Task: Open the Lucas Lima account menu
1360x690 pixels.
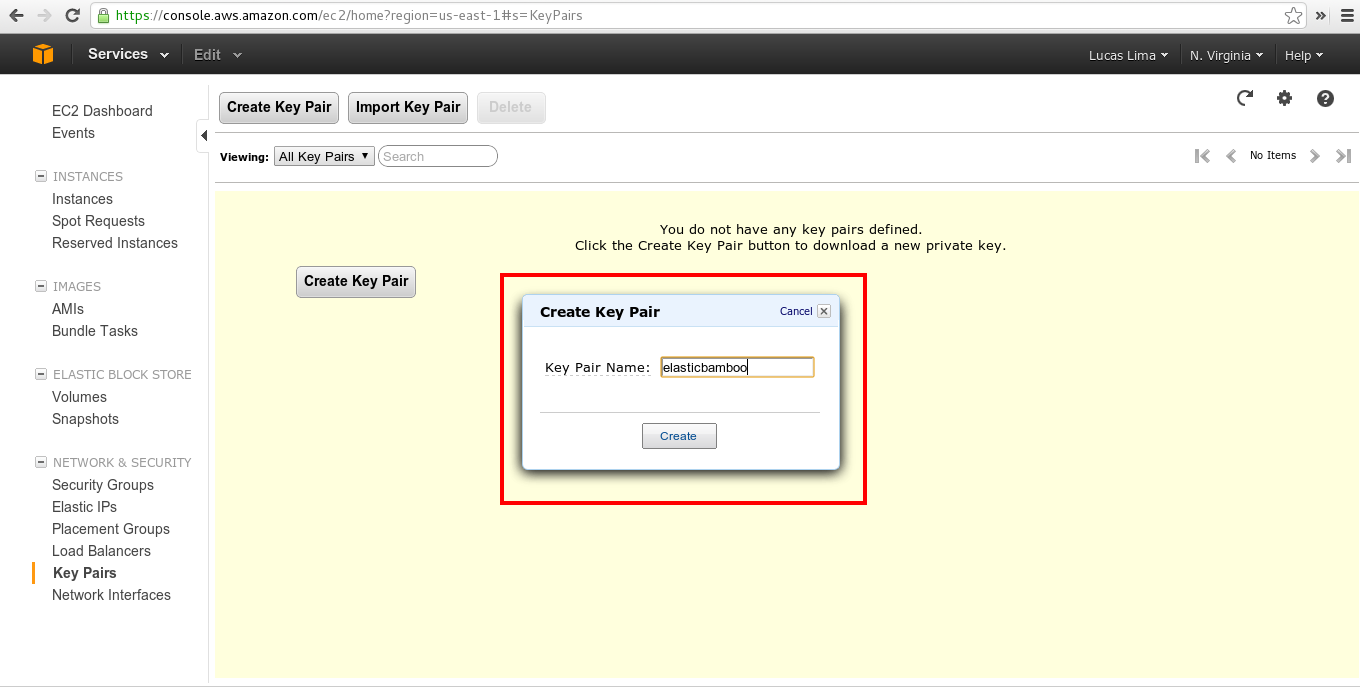Action: tap(1128, 55)
